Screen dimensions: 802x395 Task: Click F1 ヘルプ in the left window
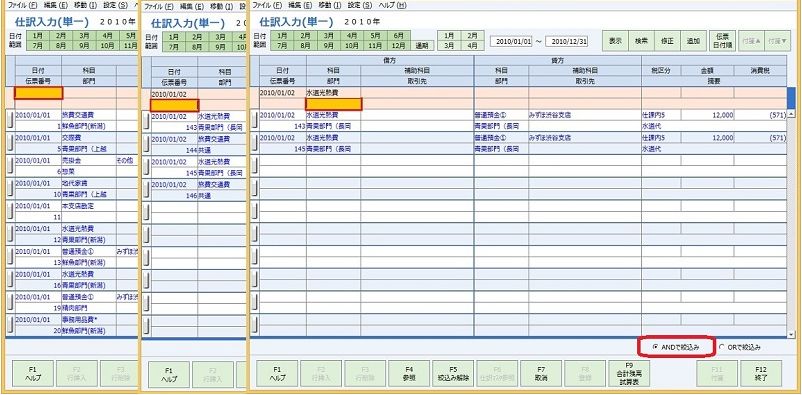point(33,374)
